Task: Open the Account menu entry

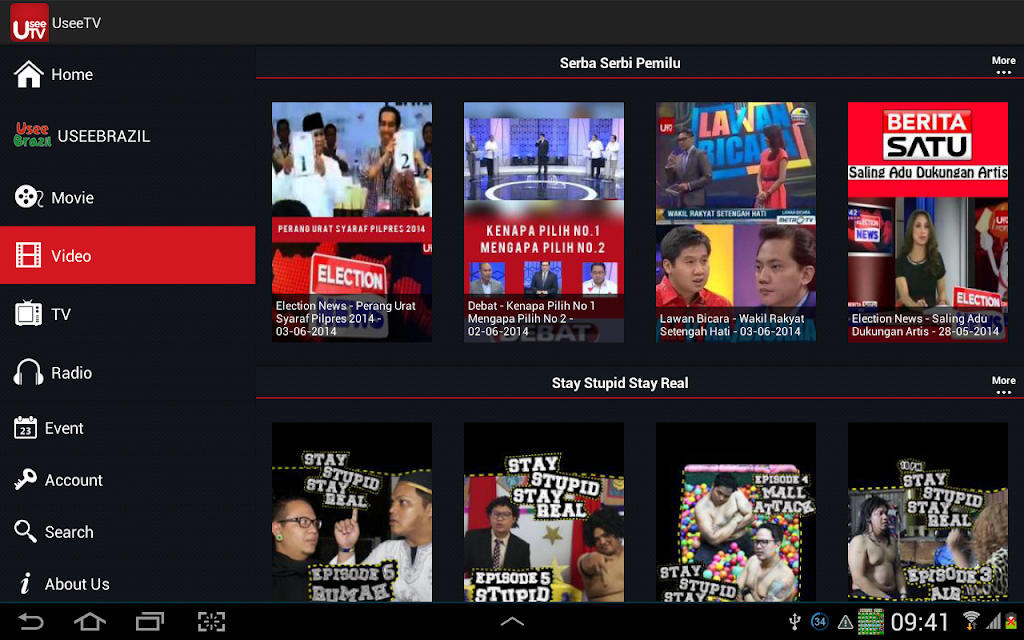Action: (127, 480)
